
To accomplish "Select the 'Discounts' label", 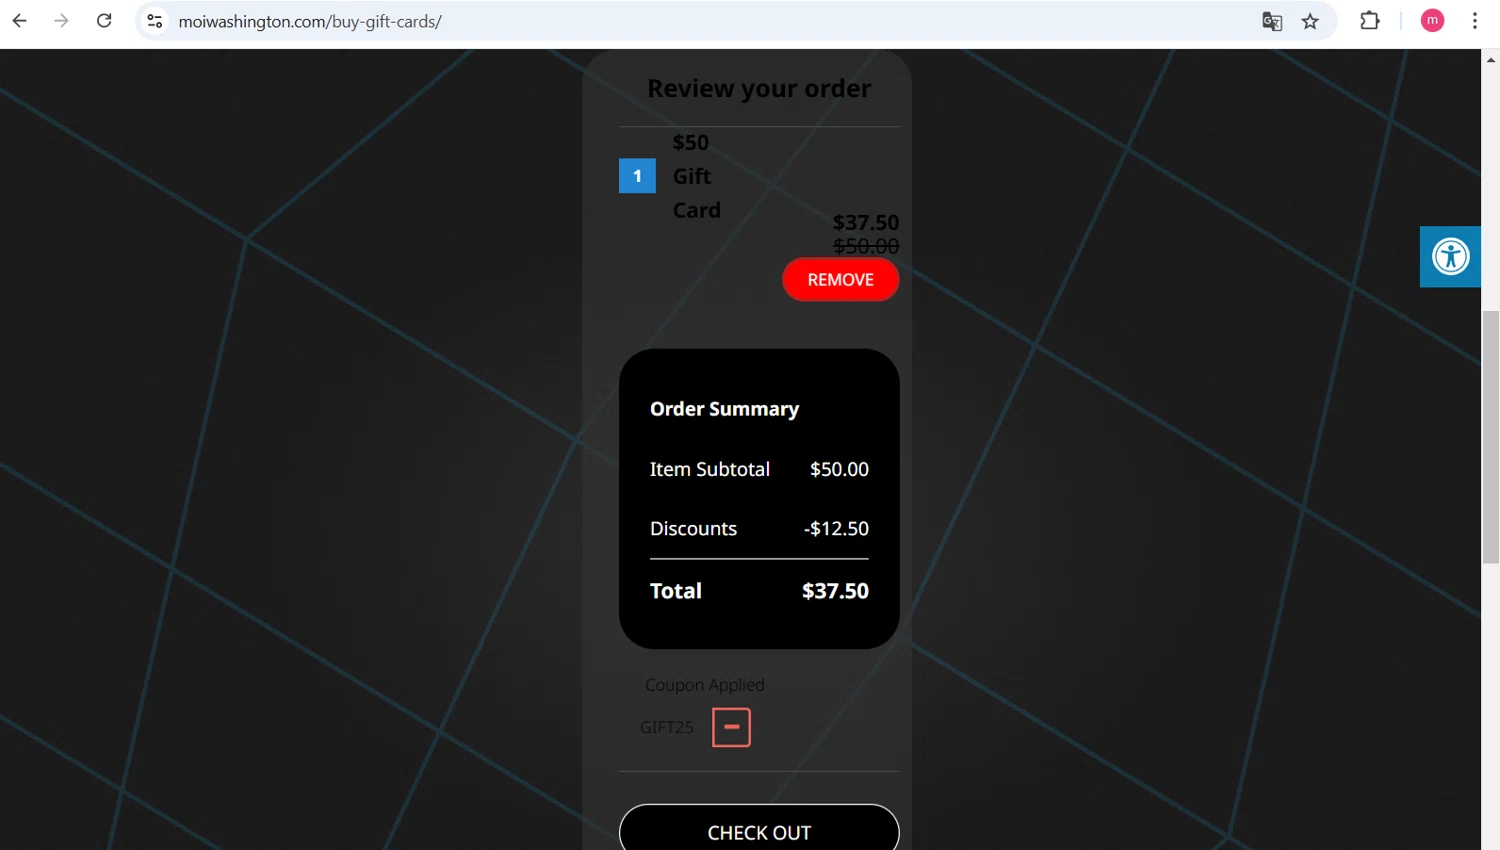I will pos(693,528).
